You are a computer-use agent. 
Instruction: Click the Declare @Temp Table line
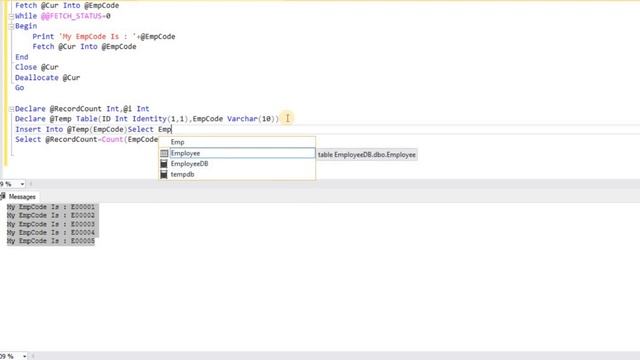tap(147, 119)
